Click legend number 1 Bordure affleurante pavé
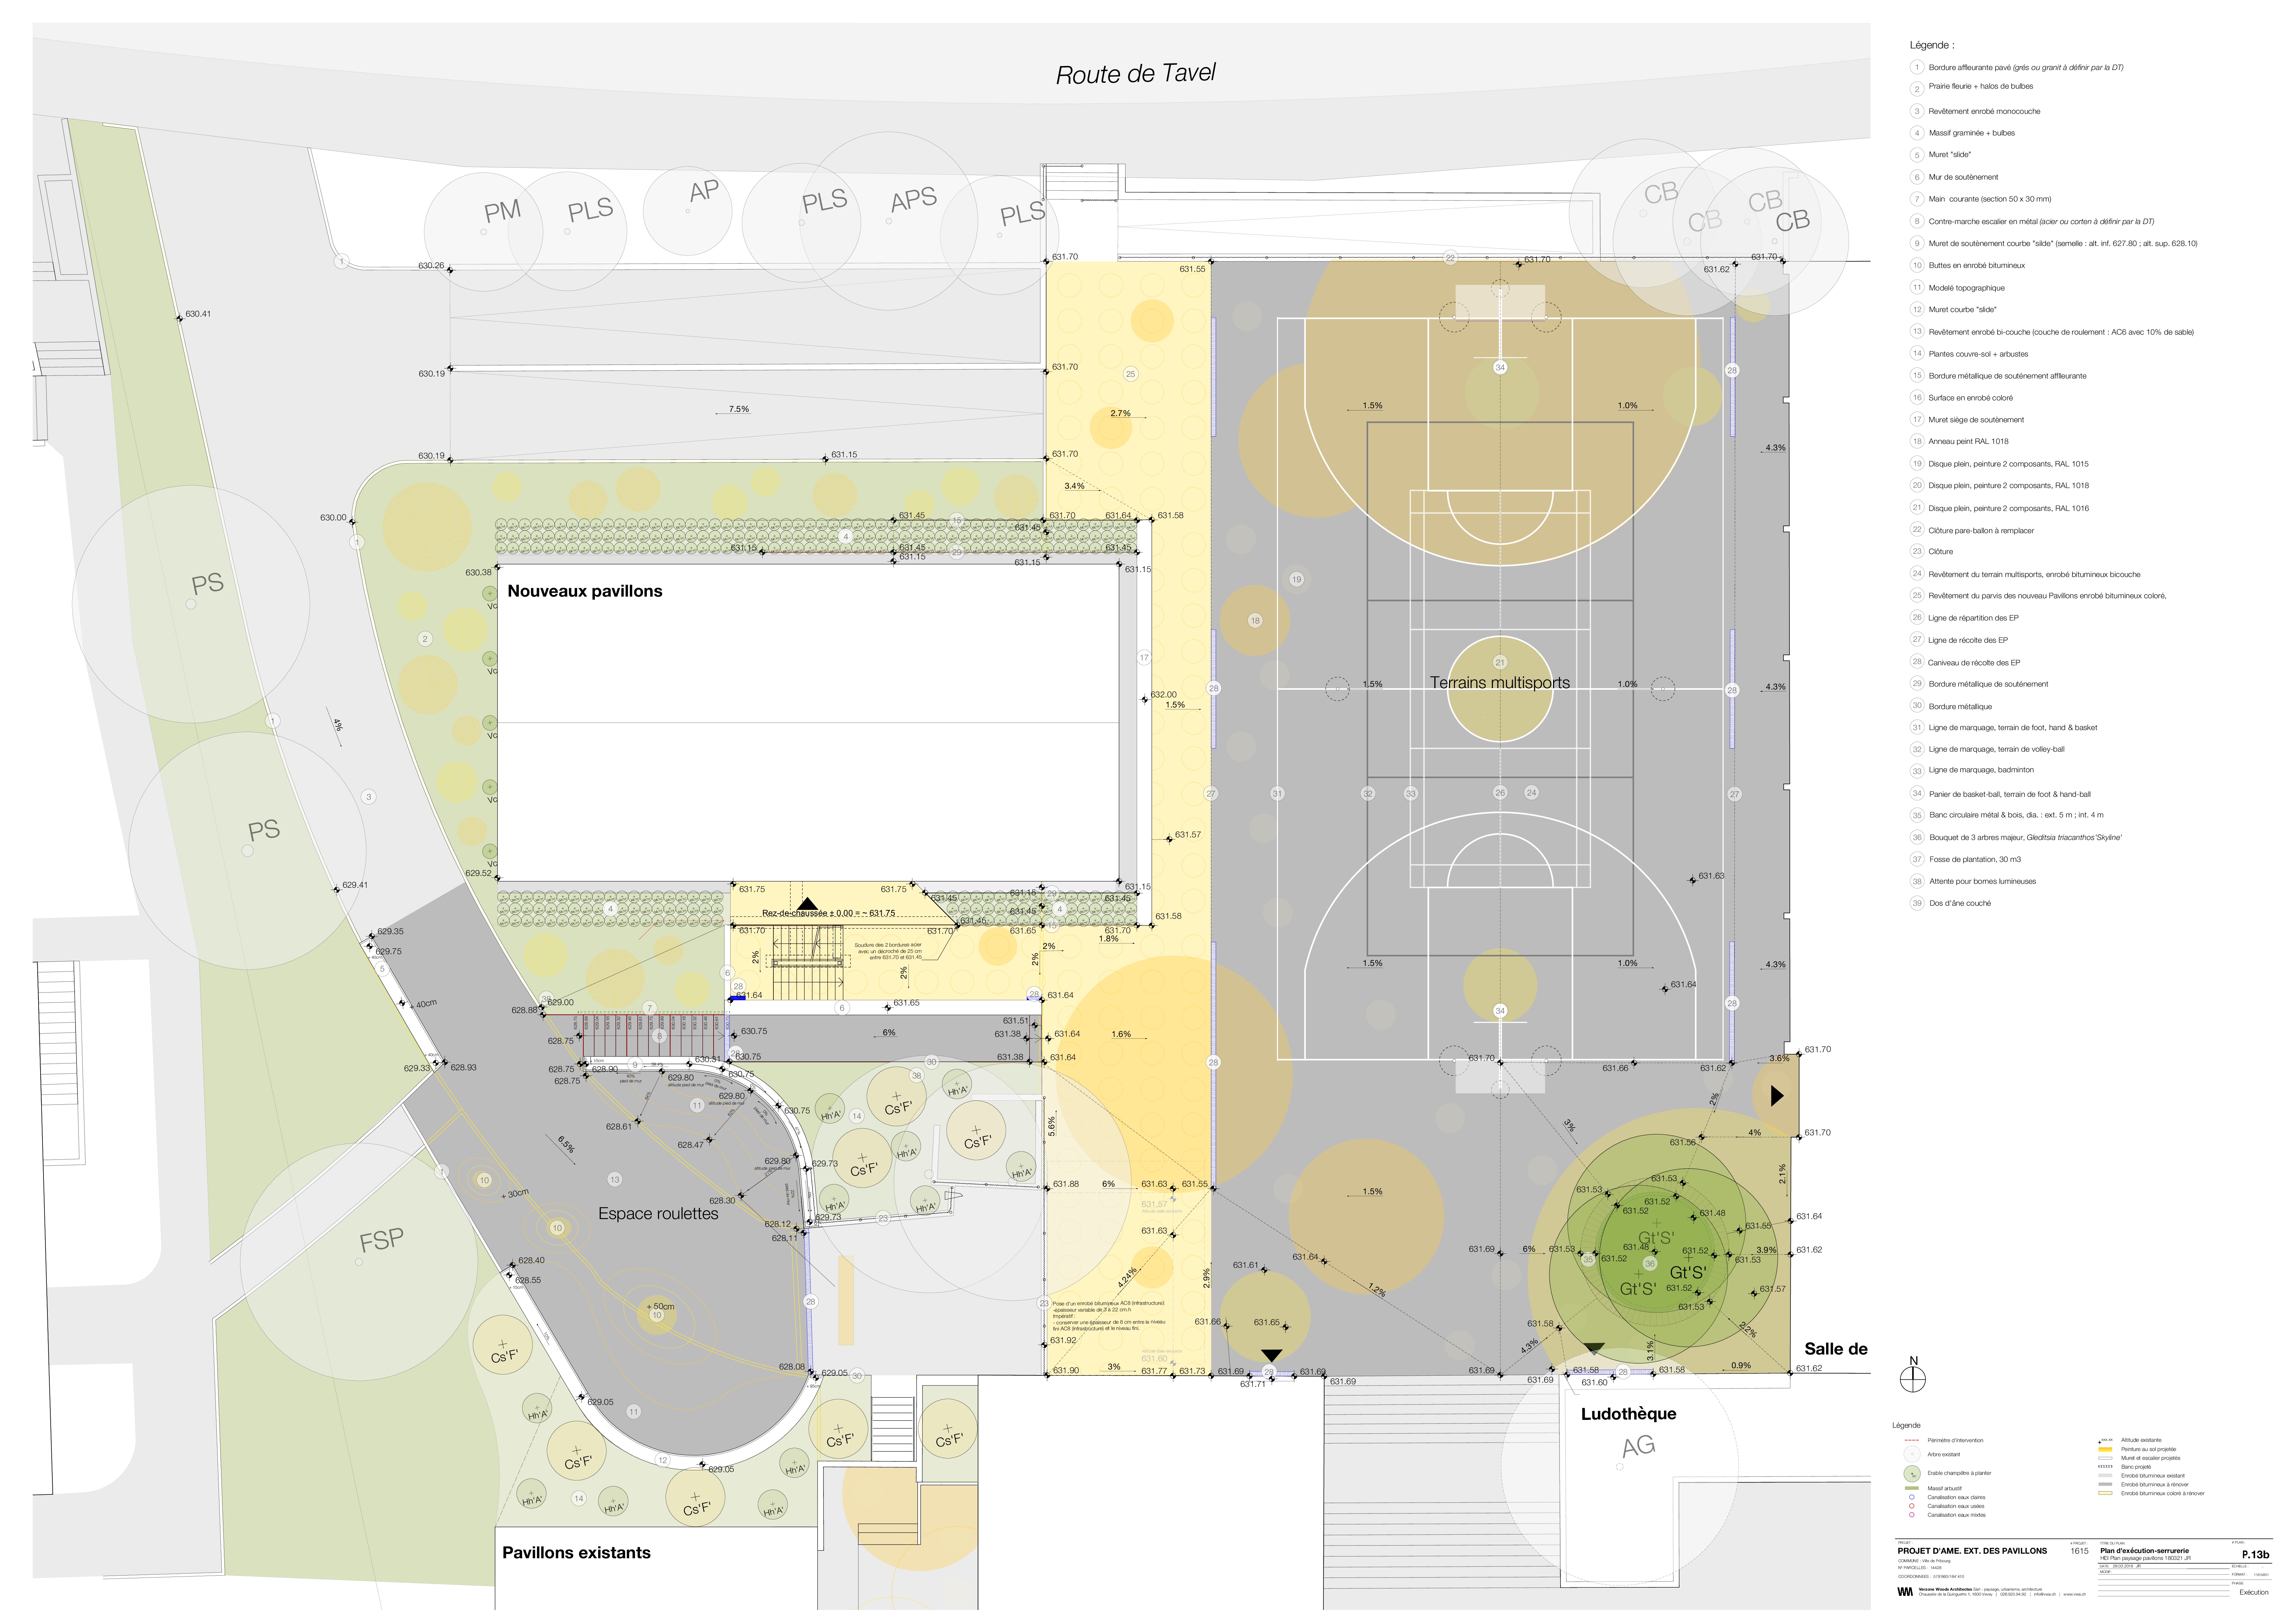2296x1624 pixels. pos(1917,67)
